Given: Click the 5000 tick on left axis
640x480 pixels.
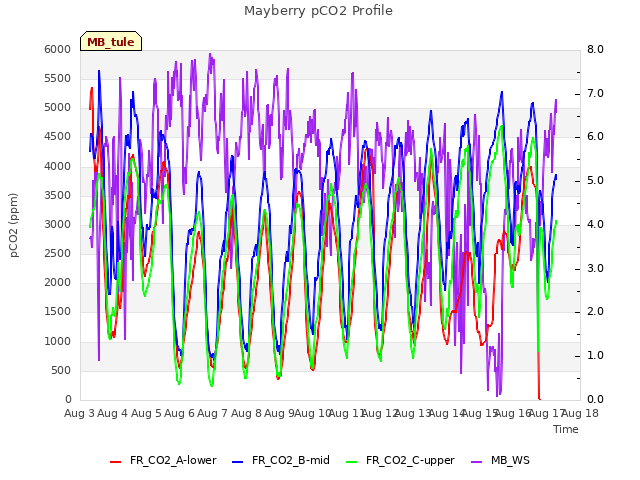Looking at the screenshot, I should pos(58,108).
